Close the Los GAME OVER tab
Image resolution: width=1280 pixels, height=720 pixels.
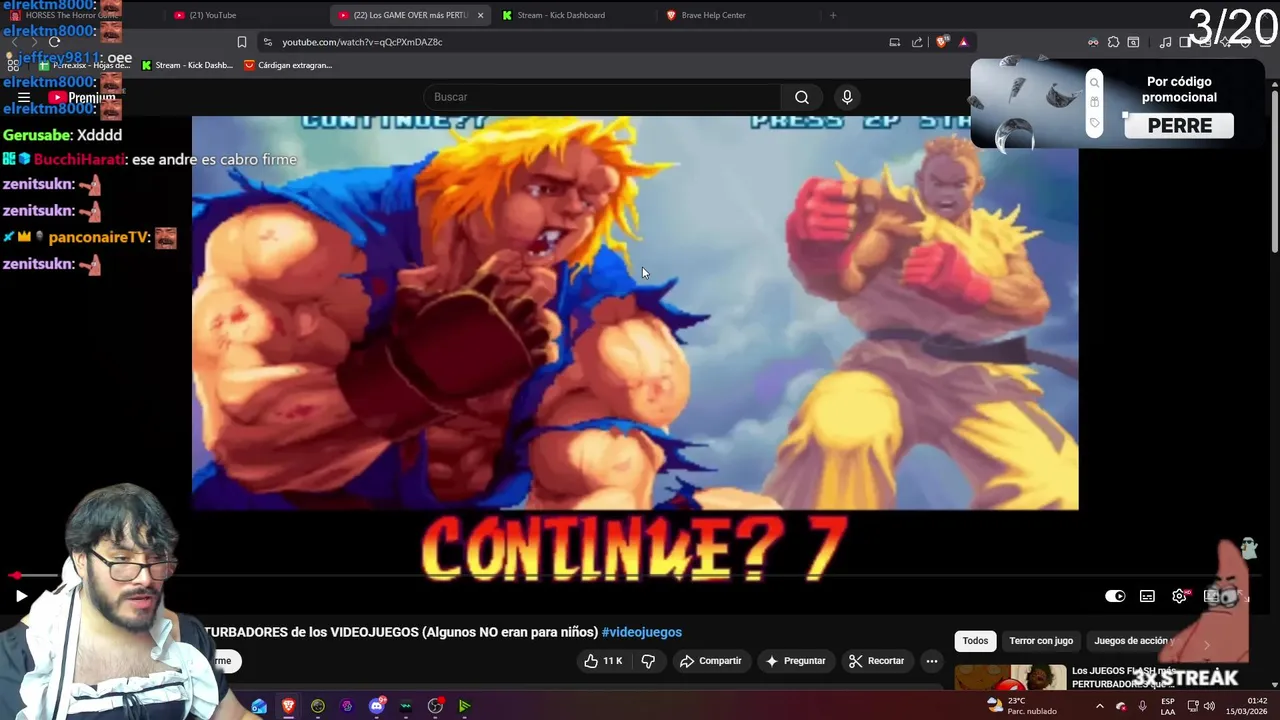(480, 15)
